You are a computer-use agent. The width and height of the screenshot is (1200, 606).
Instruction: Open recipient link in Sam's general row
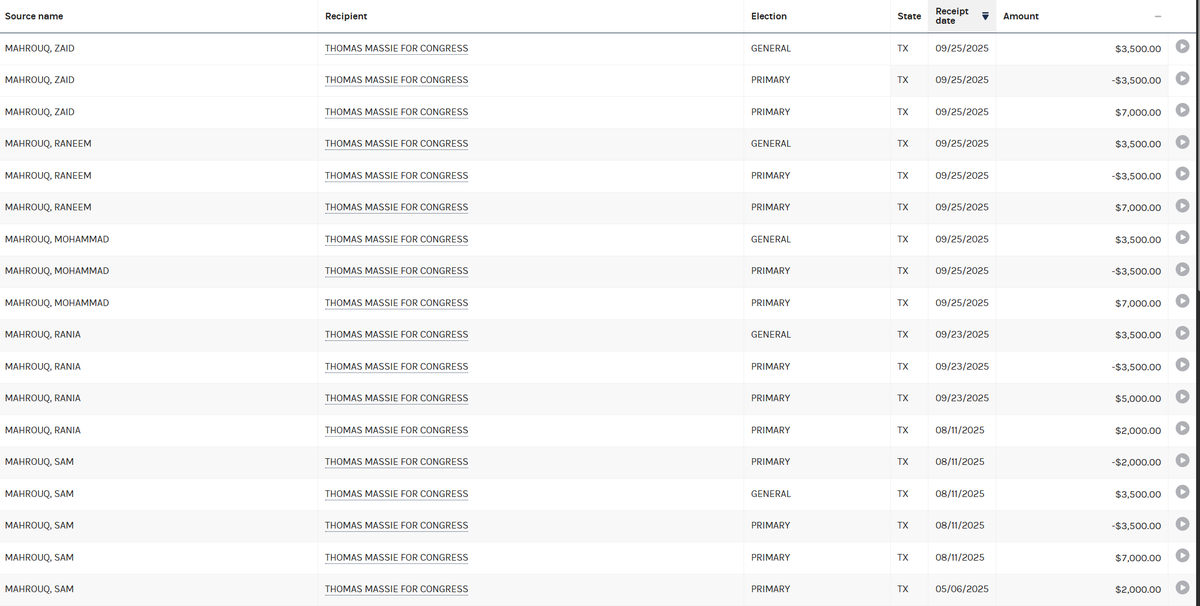pos(396,494)
